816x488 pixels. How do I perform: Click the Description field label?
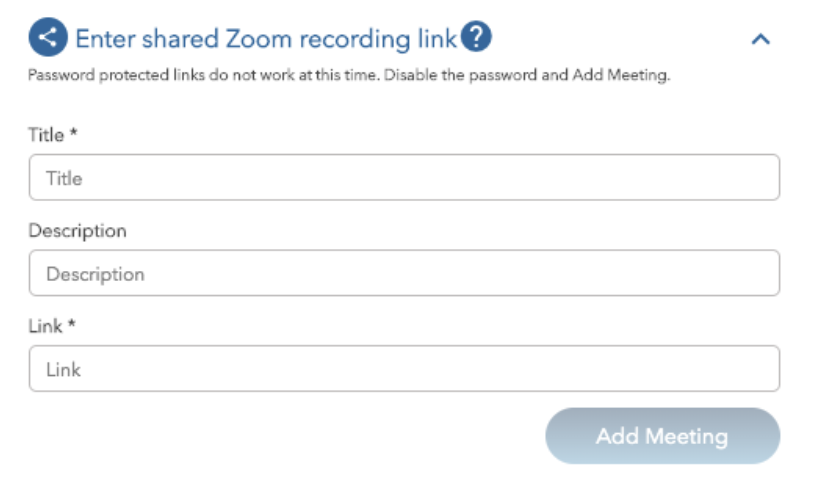coord(78,230)
